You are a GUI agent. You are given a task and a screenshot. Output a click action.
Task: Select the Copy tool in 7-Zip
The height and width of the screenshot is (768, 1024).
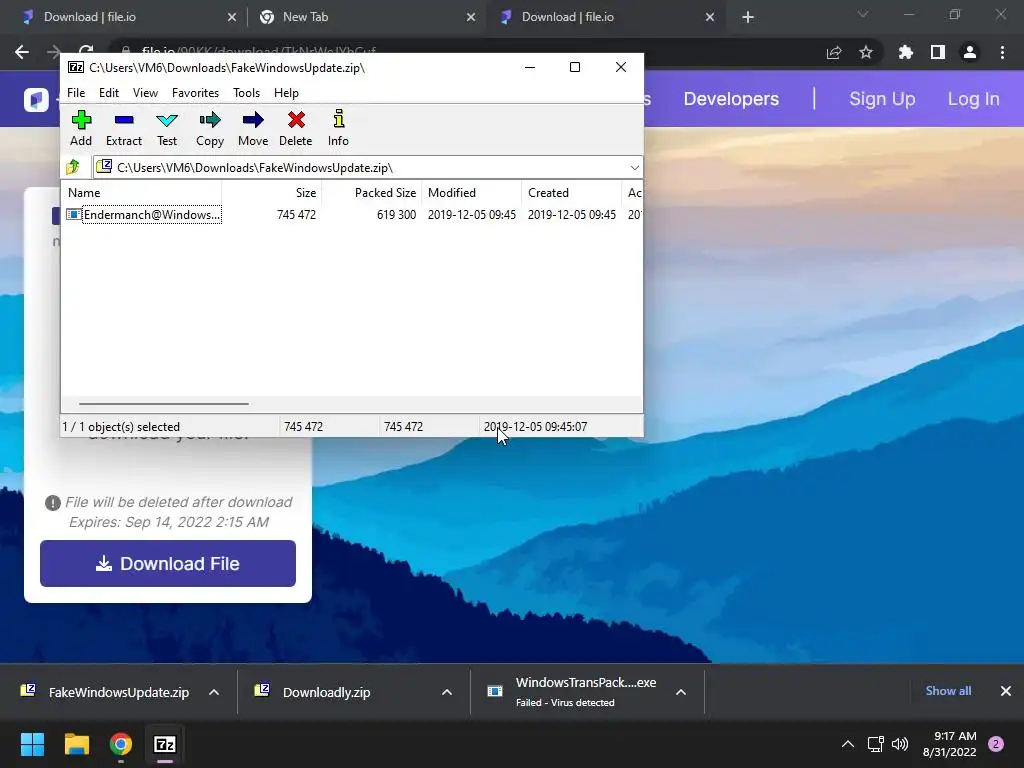pos(210,128)
